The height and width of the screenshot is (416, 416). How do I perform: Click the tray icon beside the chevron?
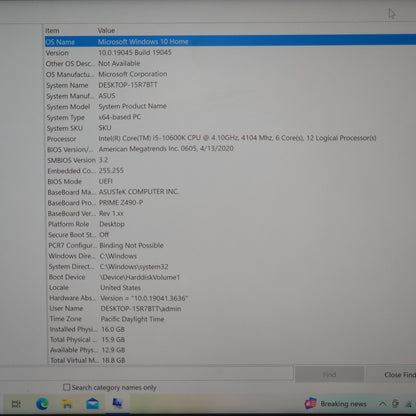(395, 404)
